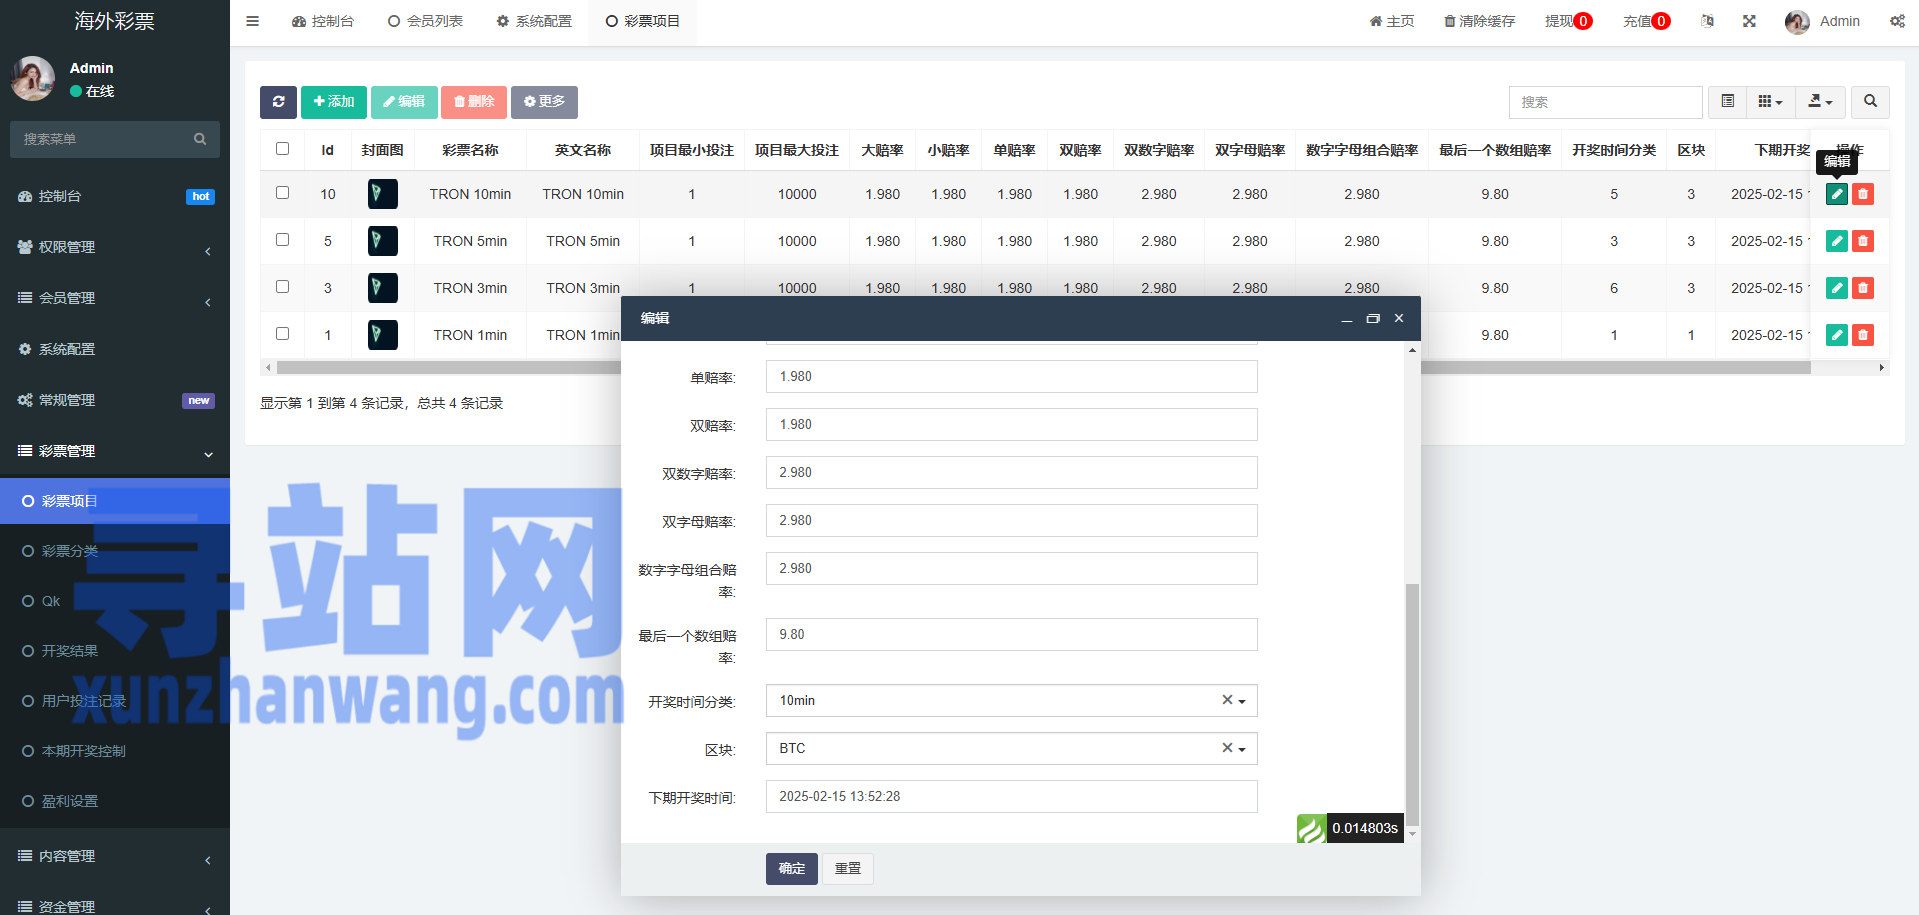Clear the BTC block selection

(1227, 748)
